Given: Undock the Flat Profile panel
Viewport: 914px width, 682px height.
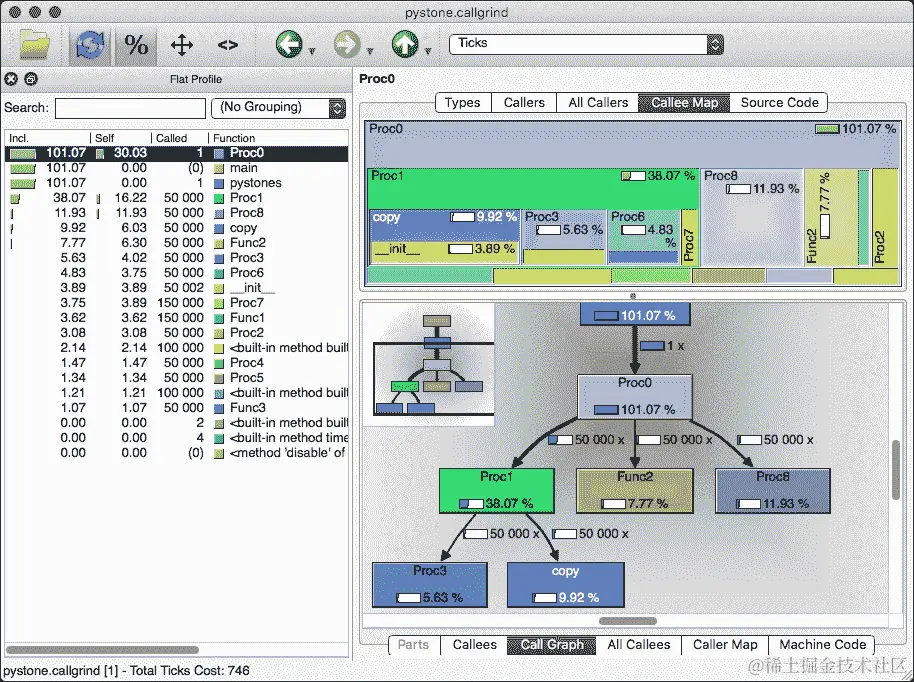Looking at the screenshot, I should pos(31,79).
